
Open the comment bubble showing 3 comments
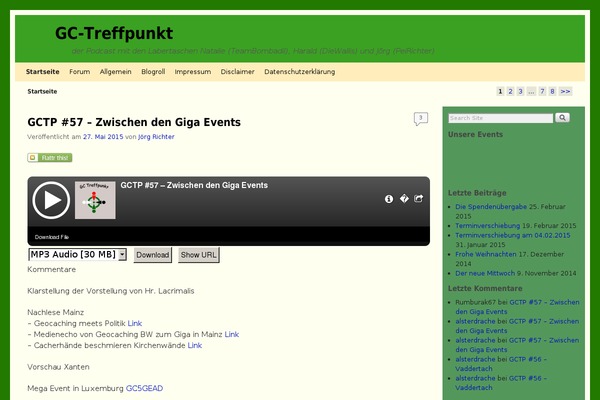421,119
